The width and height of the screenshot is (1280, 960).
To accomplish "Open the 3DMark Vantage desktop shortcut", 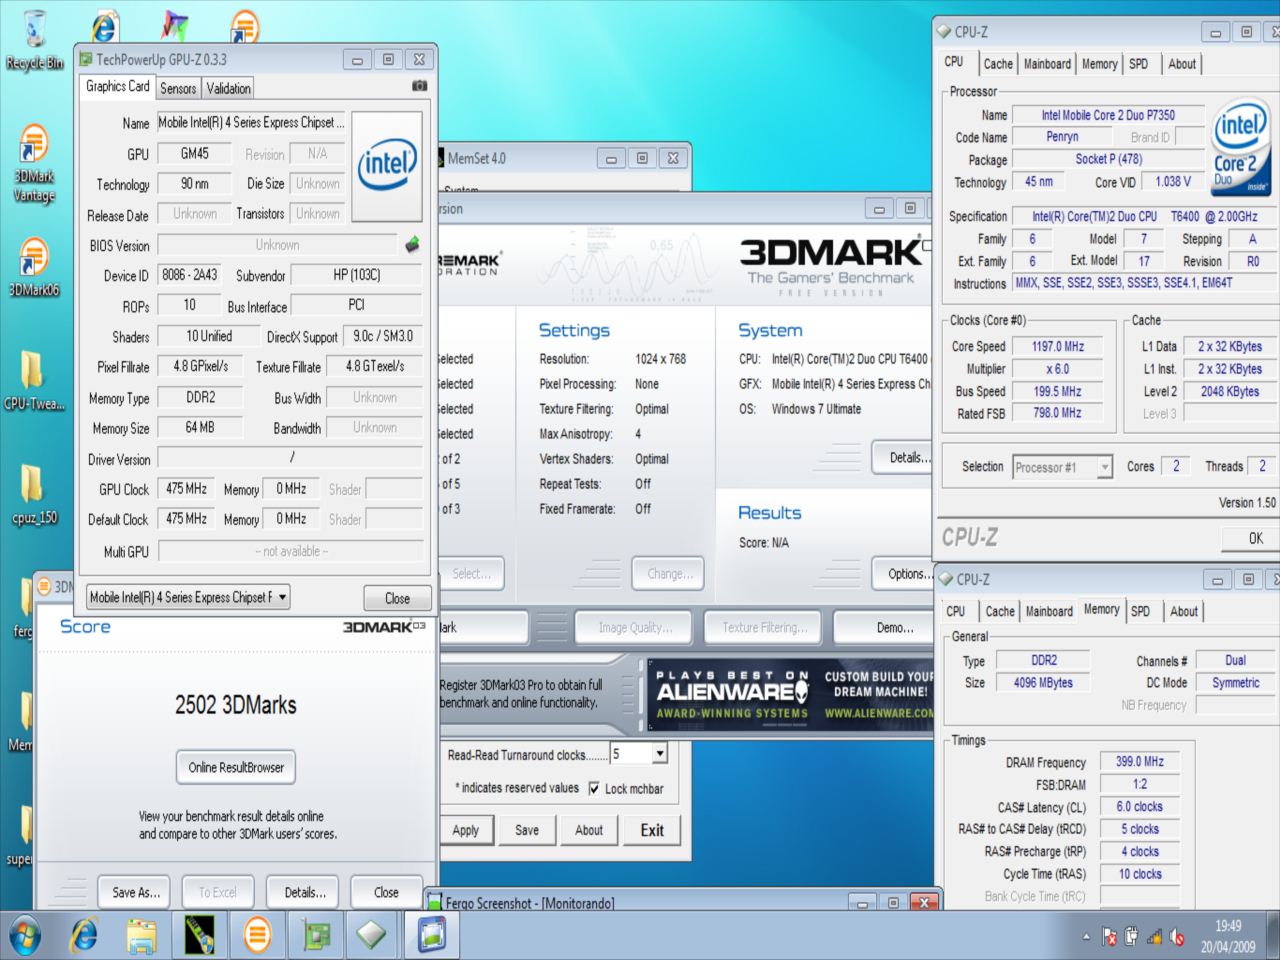I will pyautogui.click(x=33, y=163).
